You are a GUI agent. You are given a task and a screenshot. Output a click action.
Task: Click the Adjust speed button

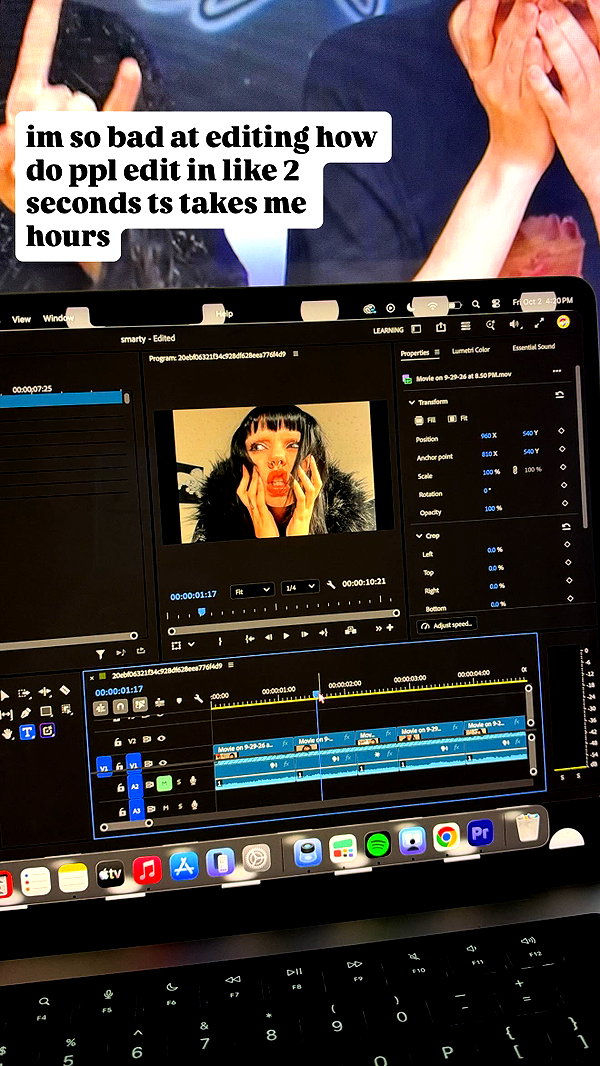click(x=446, y=623)
